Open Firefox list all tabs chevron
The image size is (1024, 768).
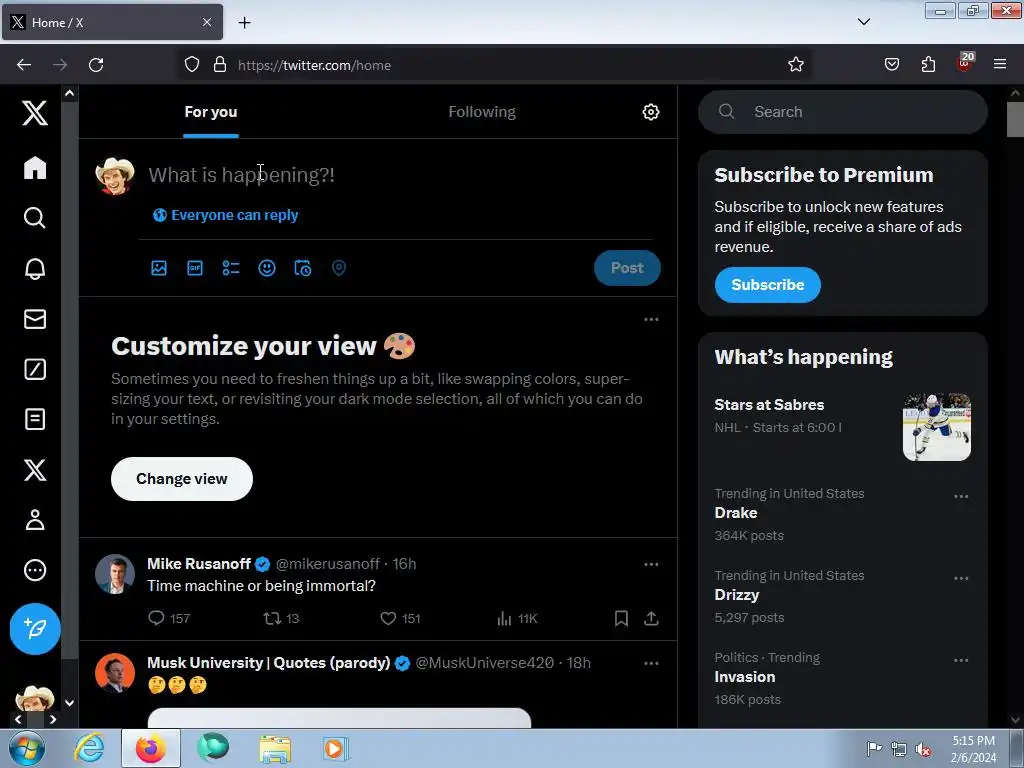pos(863,22)
